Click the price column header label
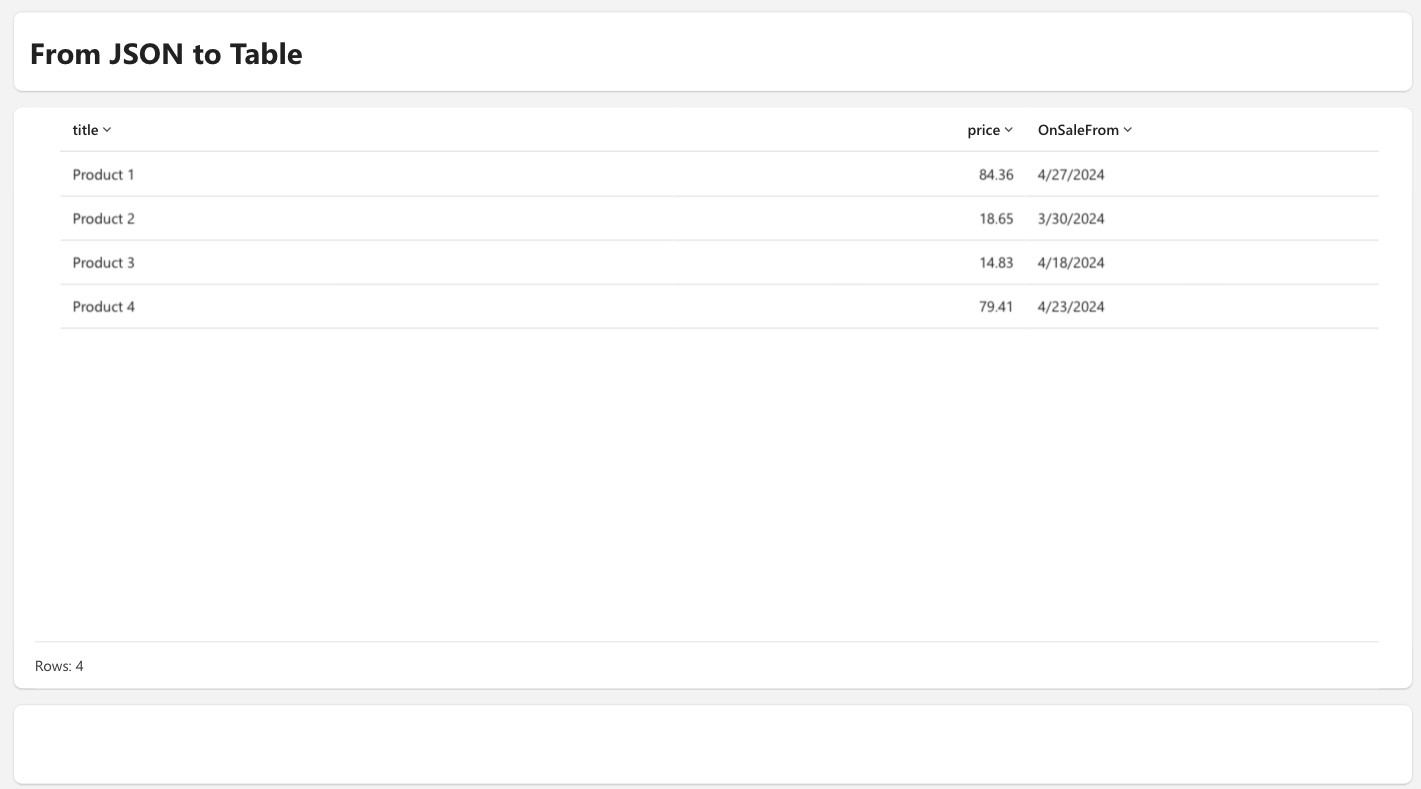1421x789 pixels. coord(984,130)
